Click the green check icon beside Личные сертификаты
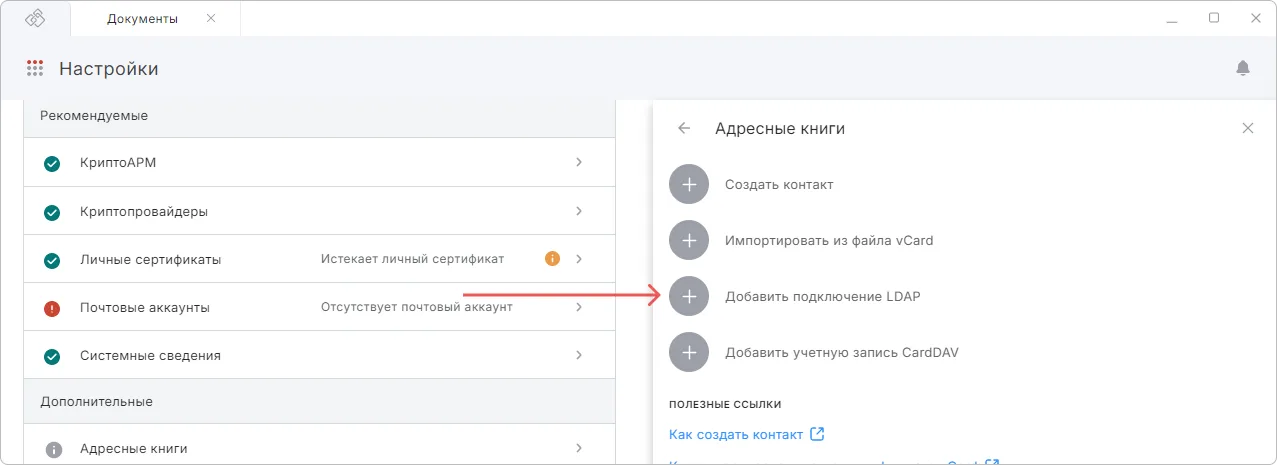 [53, 260]
